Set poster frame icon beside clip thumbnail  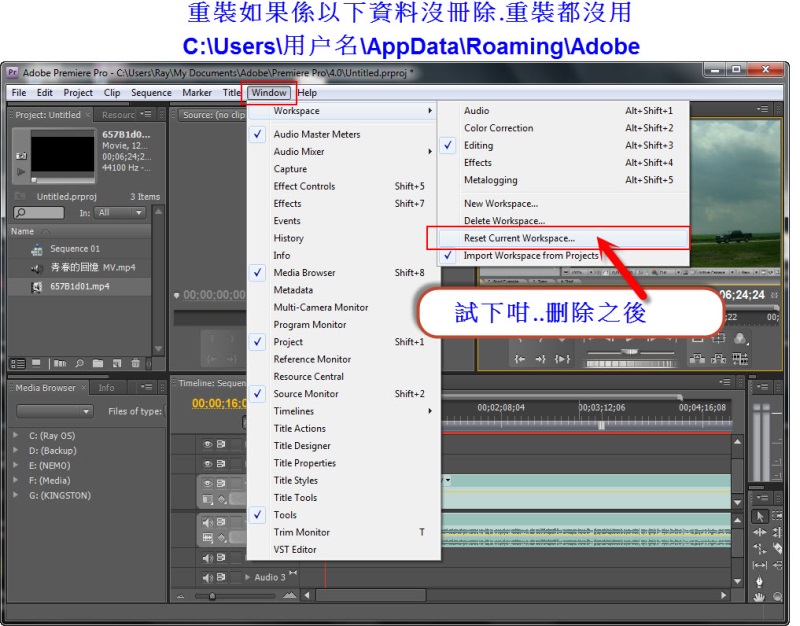click(21, 156)
